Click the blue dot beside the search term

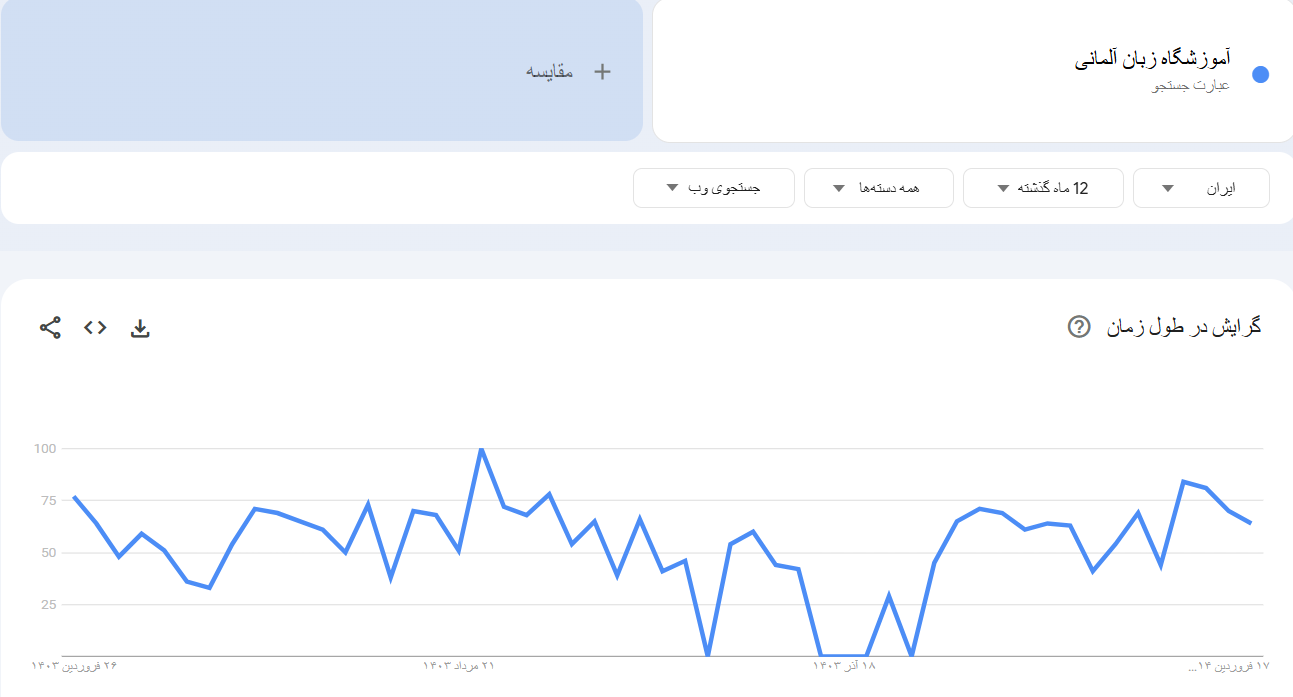click(1260, 75)
